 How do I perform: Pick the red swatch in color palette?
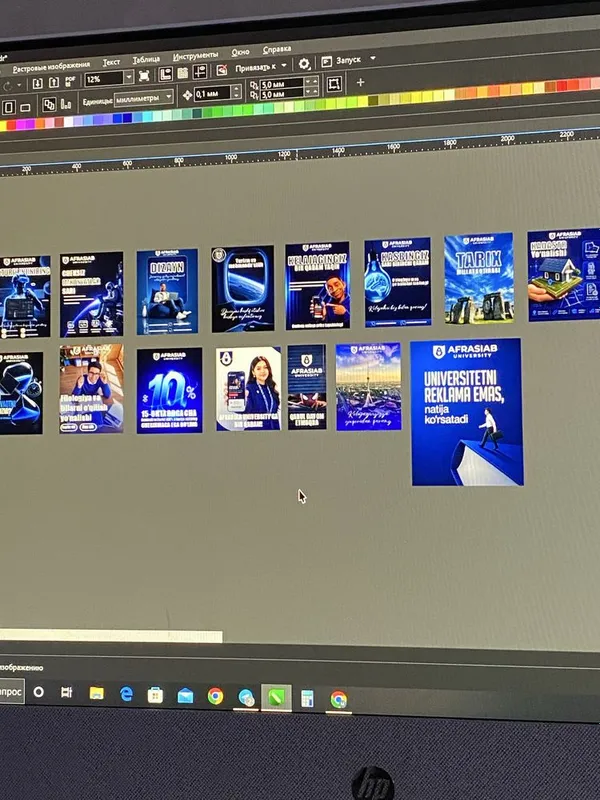tap(11, 125)
